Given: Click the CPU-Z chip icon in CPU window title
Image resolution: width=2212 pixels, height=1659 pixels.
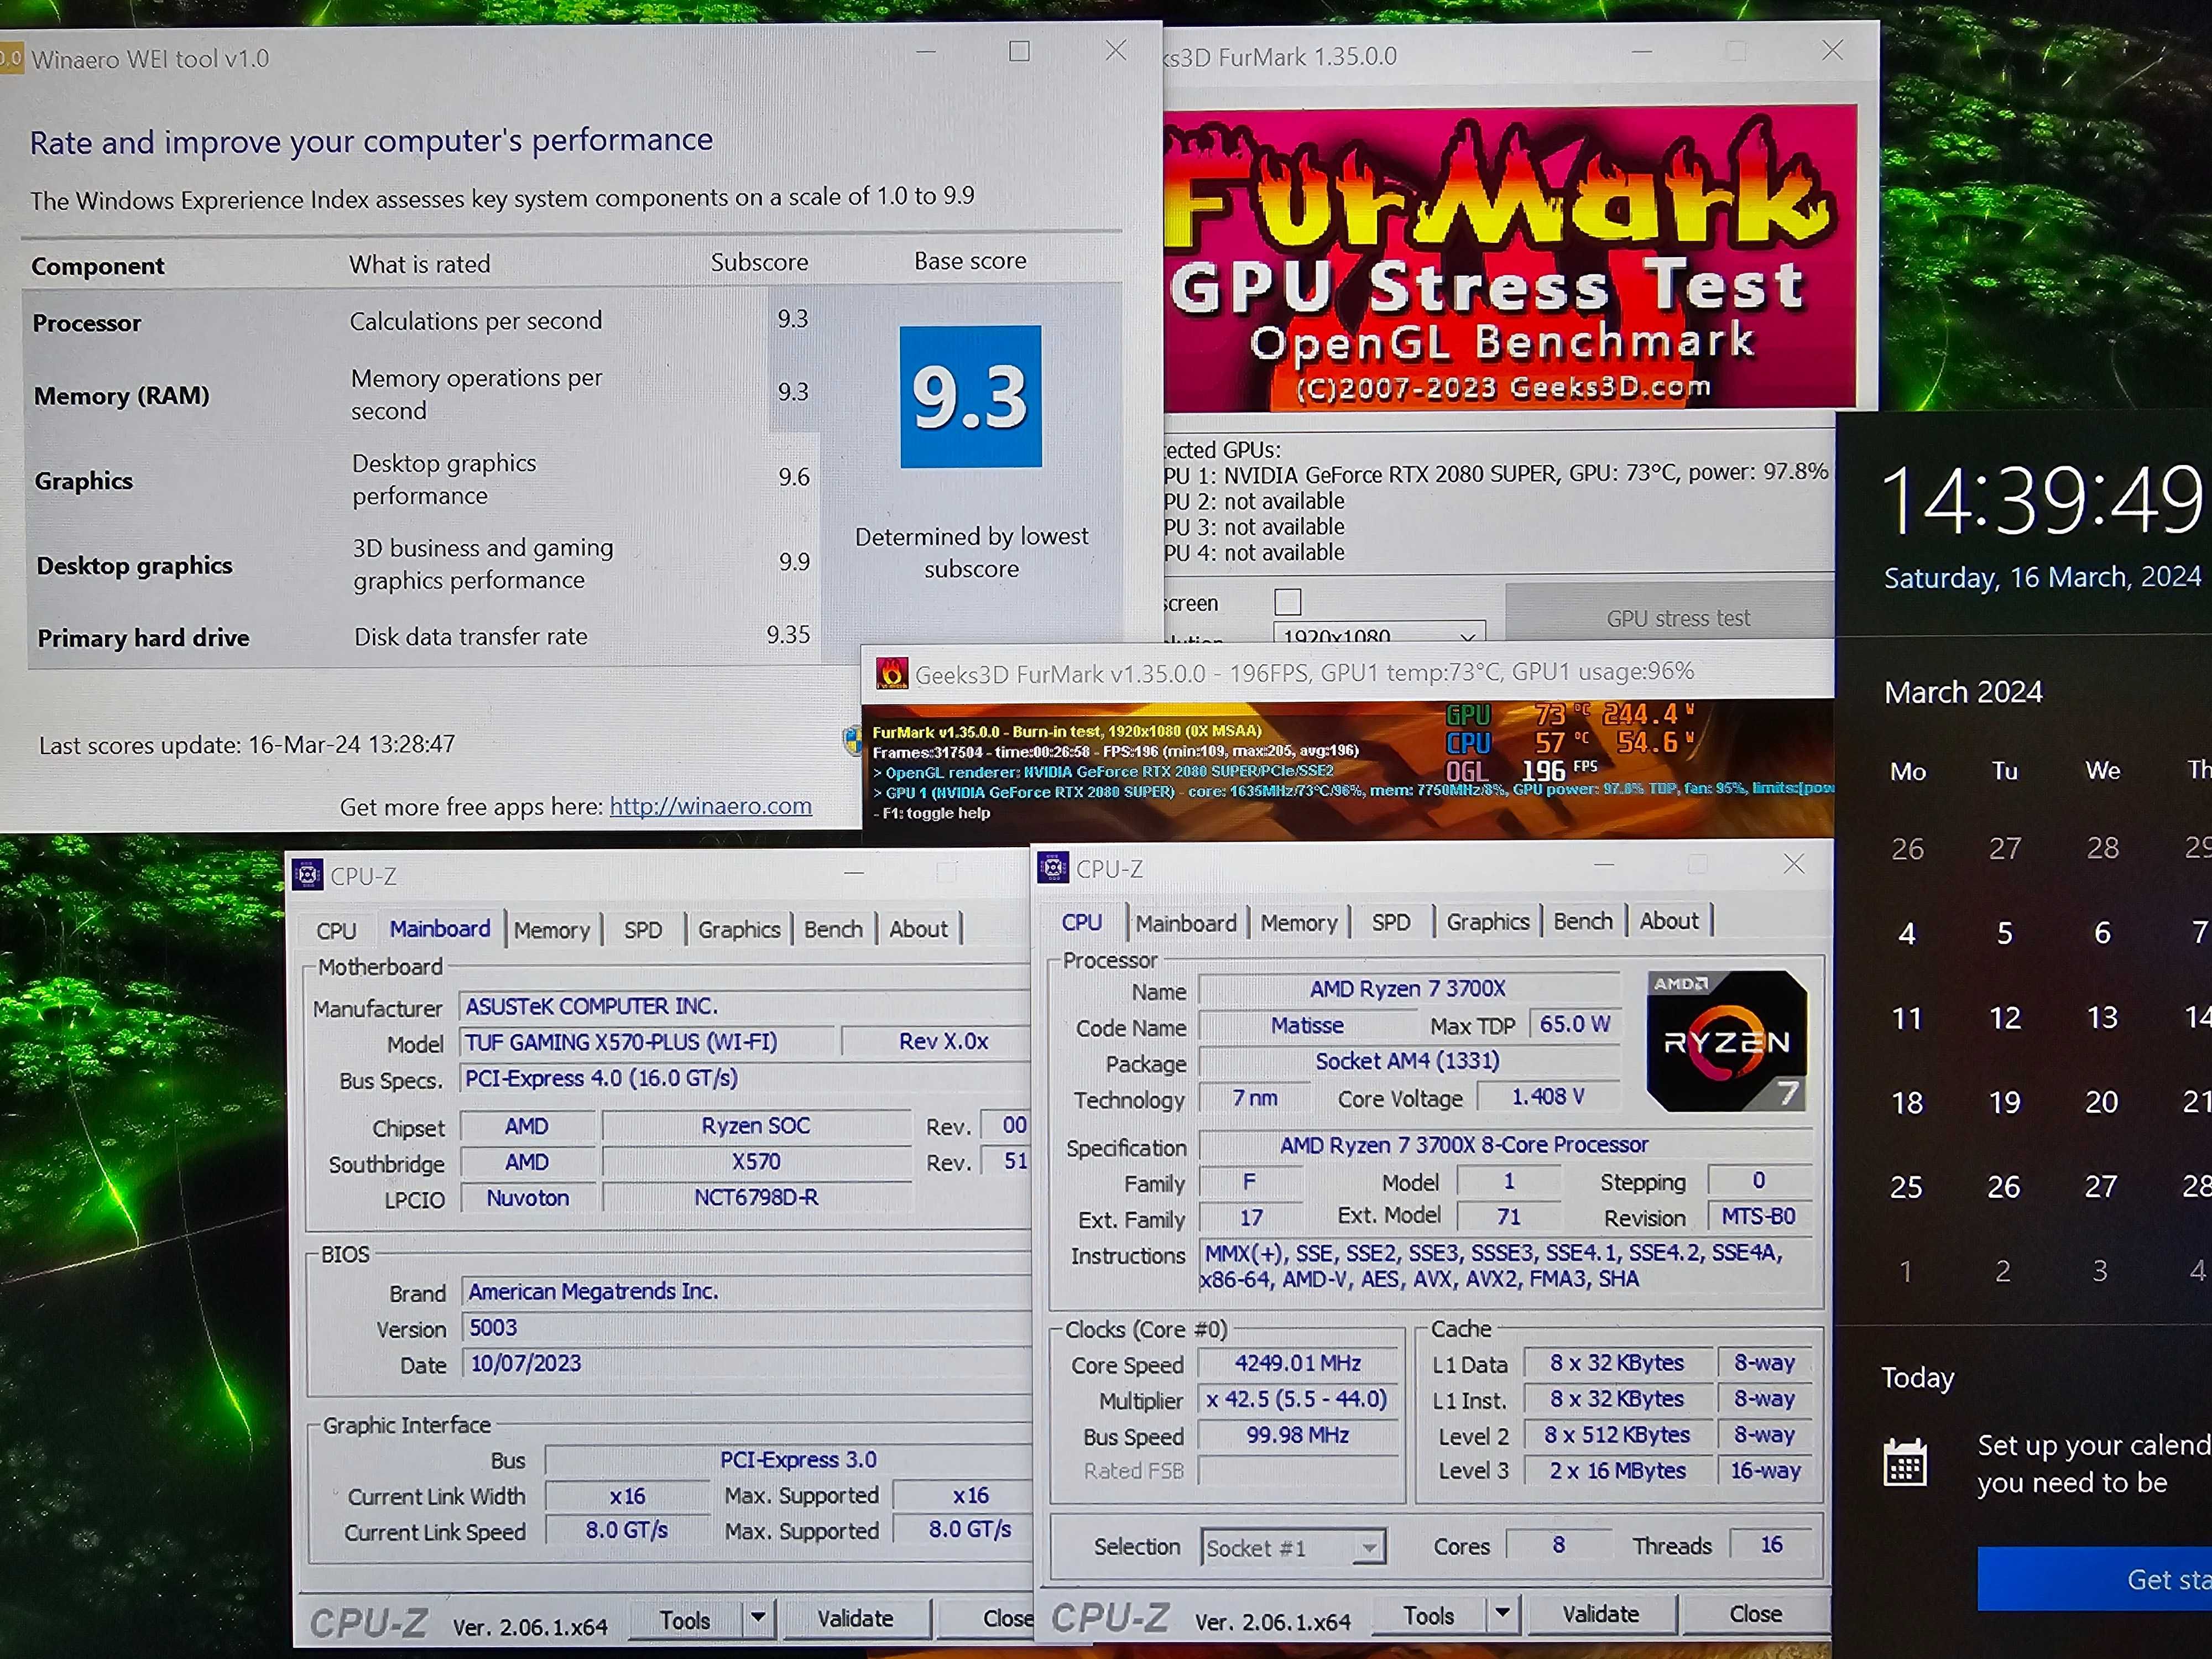Looking at the screenshot, I should pyautogui.click(x=1053, y=868).
